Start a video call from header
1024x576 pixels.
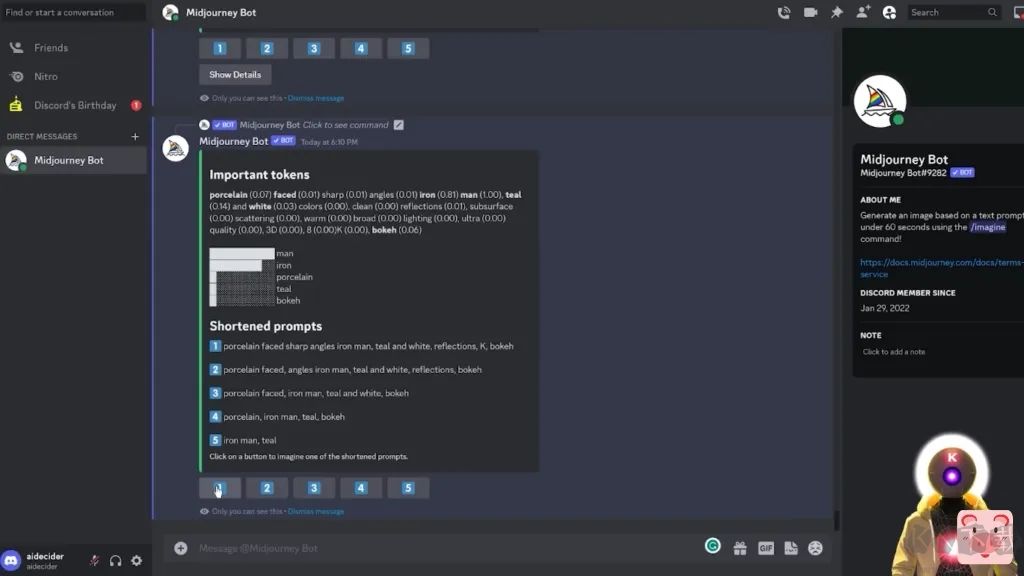pyautogui.click(x=810, y=12)
